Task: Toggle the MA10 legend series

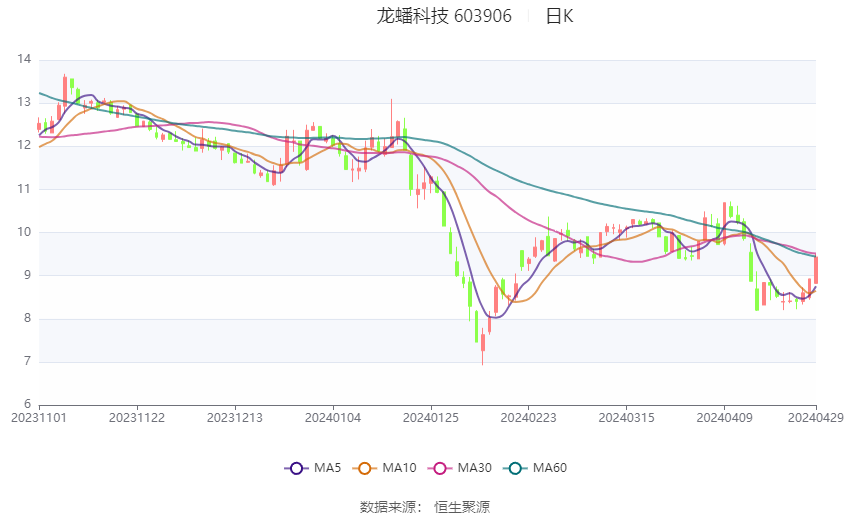Action: point(384,468)
